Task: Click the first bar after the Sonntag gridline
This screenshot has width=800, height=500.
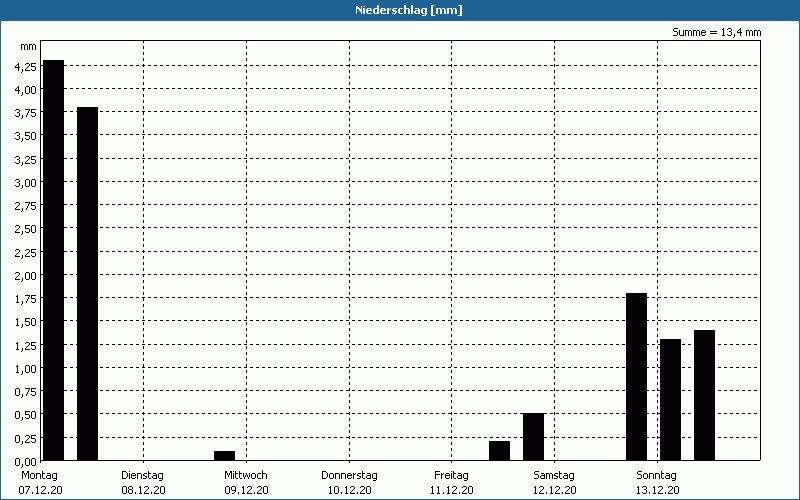Action: click(x=670, y=399)
